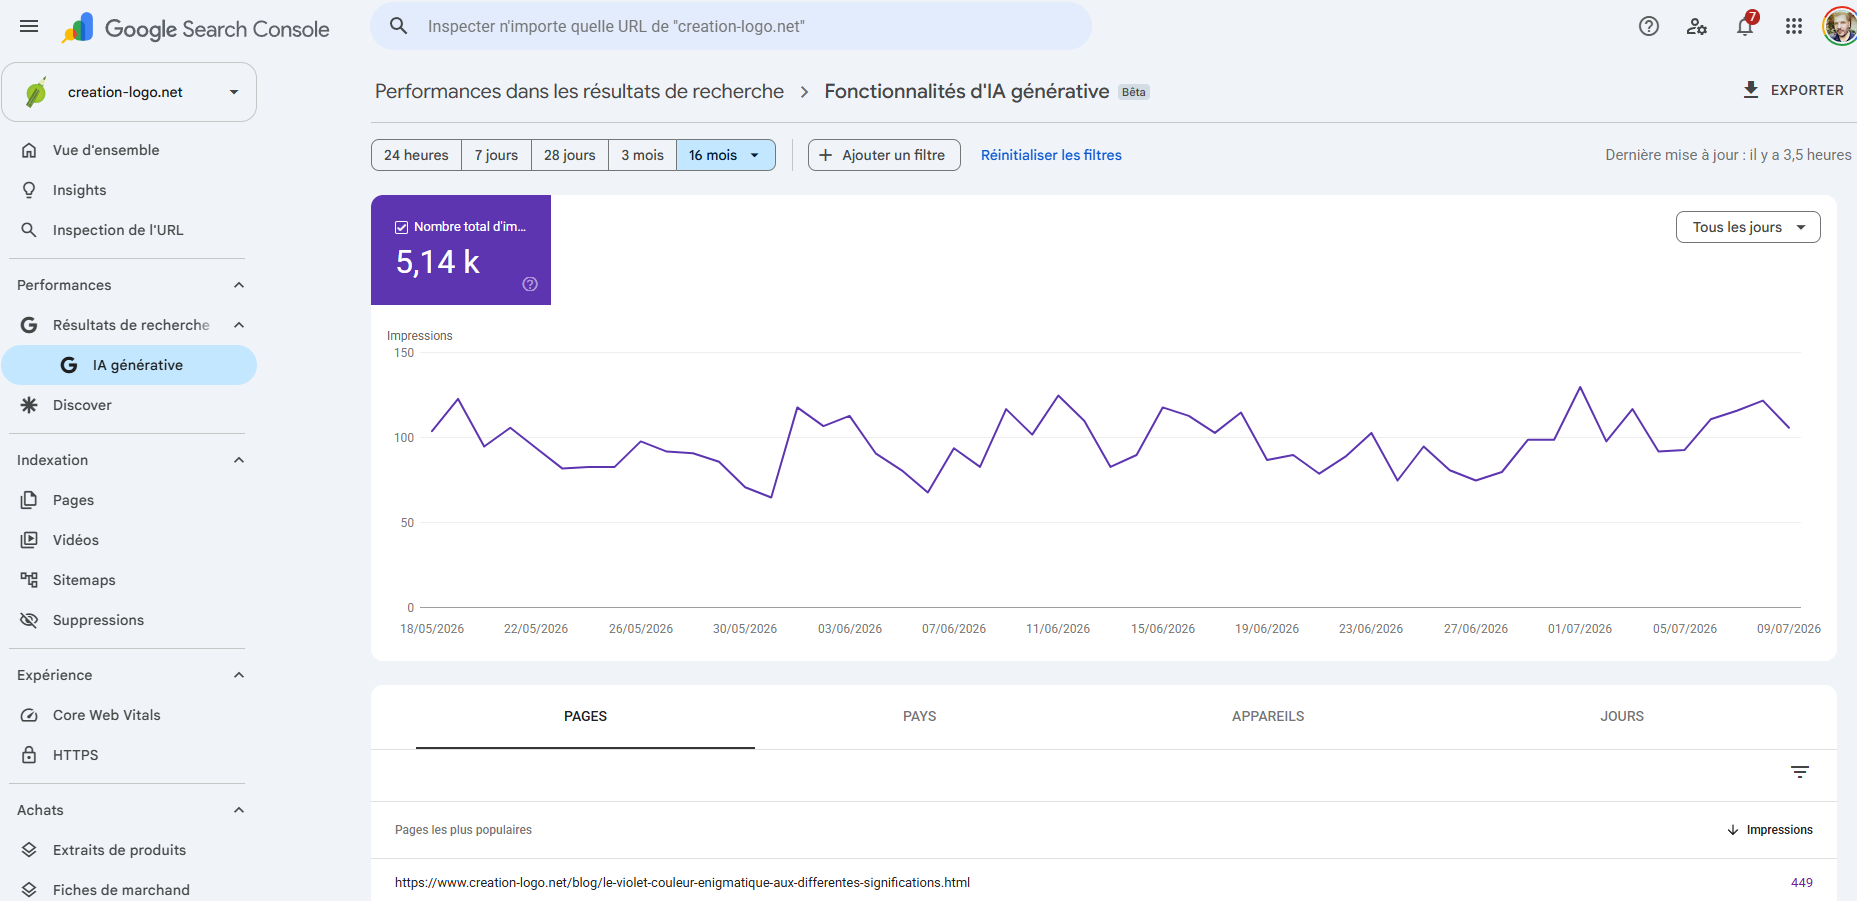The height and width of the screenshot is (901, 1857).
Task: Open Sitemaps in the sidebar
Action: [x=129, y=580]
